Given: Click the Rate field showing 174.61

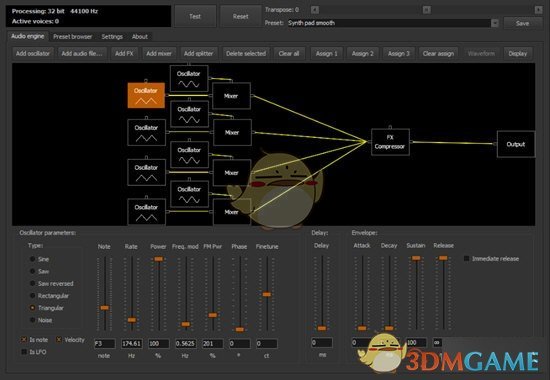Looking at the screenshot, I should coord(132,344).
